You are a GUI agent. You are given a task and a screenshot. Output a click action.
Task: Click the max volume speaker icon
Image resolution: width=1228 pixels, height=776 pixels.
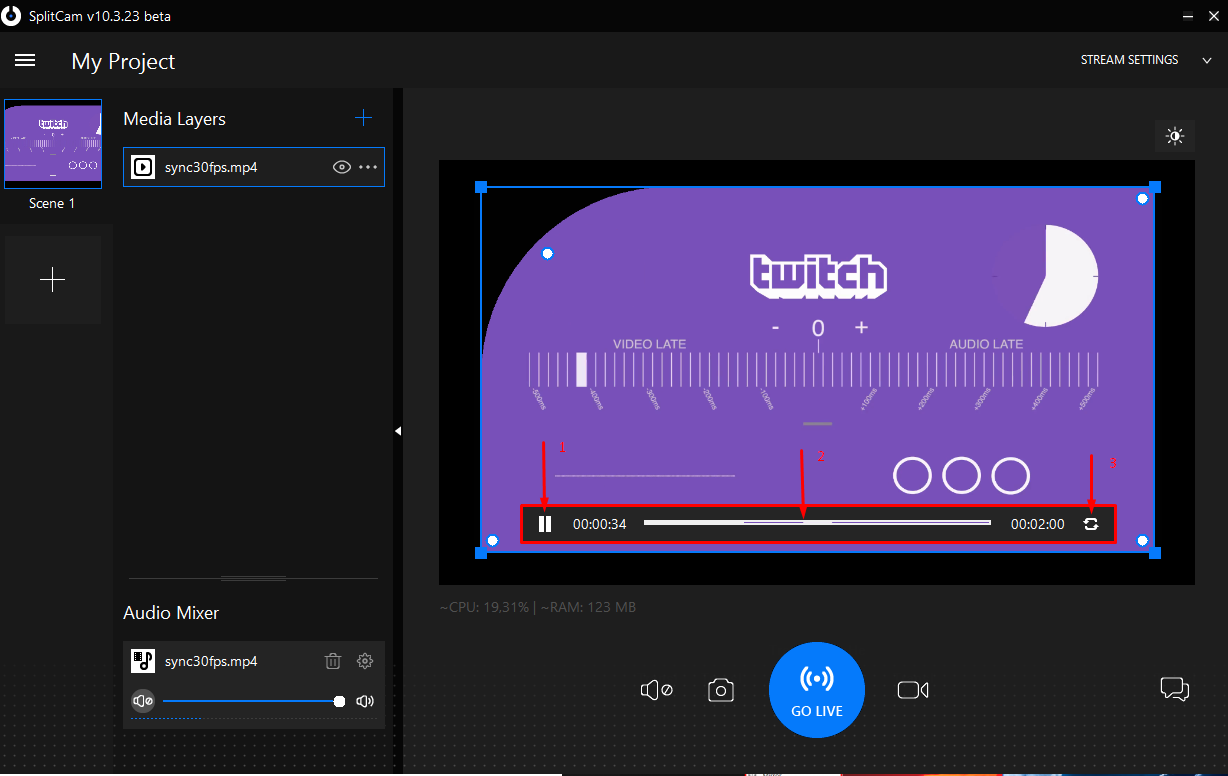coord(365,701)
